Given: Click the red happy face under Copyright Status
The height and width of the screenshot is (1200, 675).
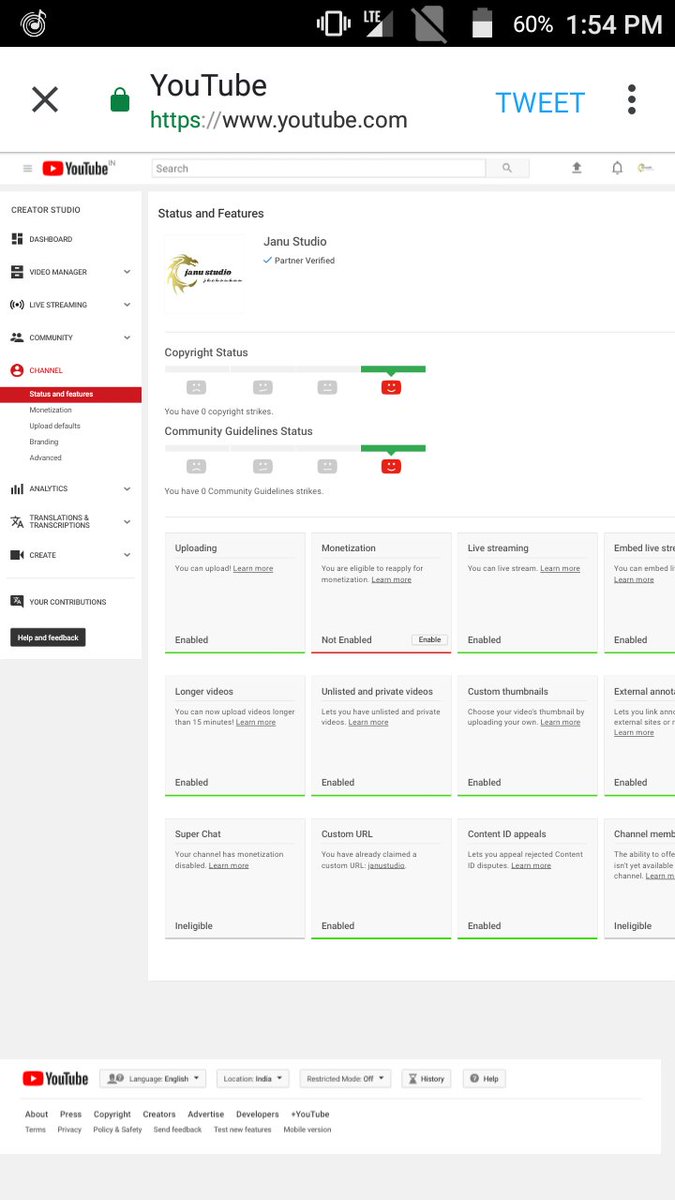Looking at the screenshot, I should coord(391,387).
